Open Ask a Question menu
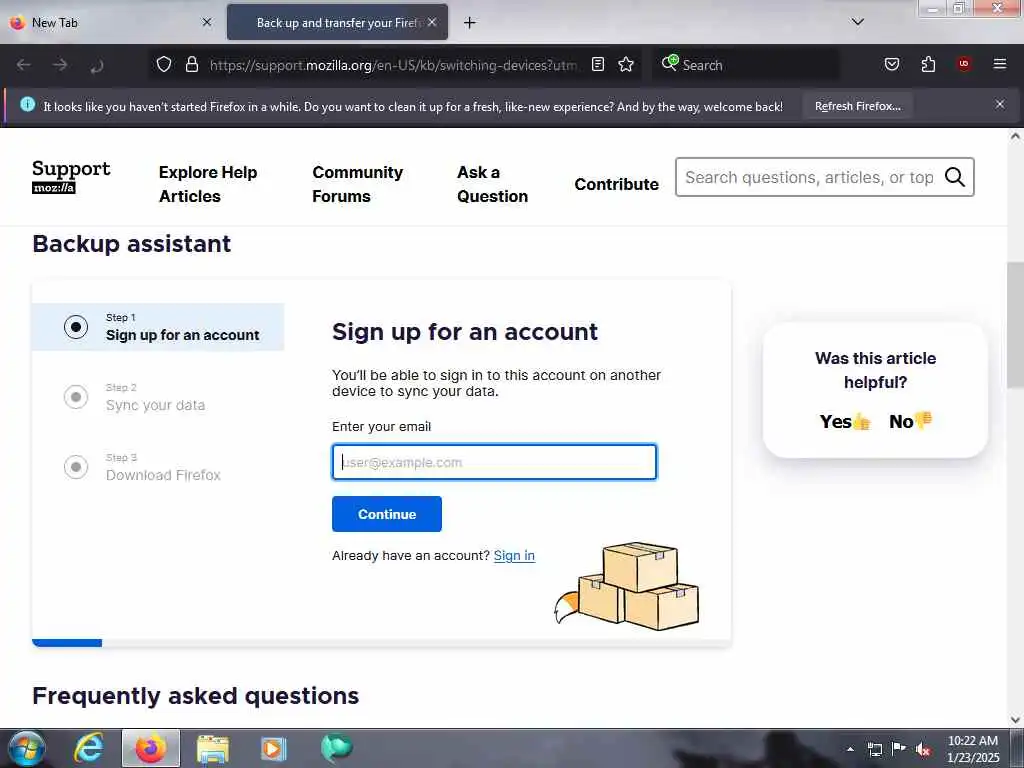Screen dimensions: 1024x768 click(492, 184)
